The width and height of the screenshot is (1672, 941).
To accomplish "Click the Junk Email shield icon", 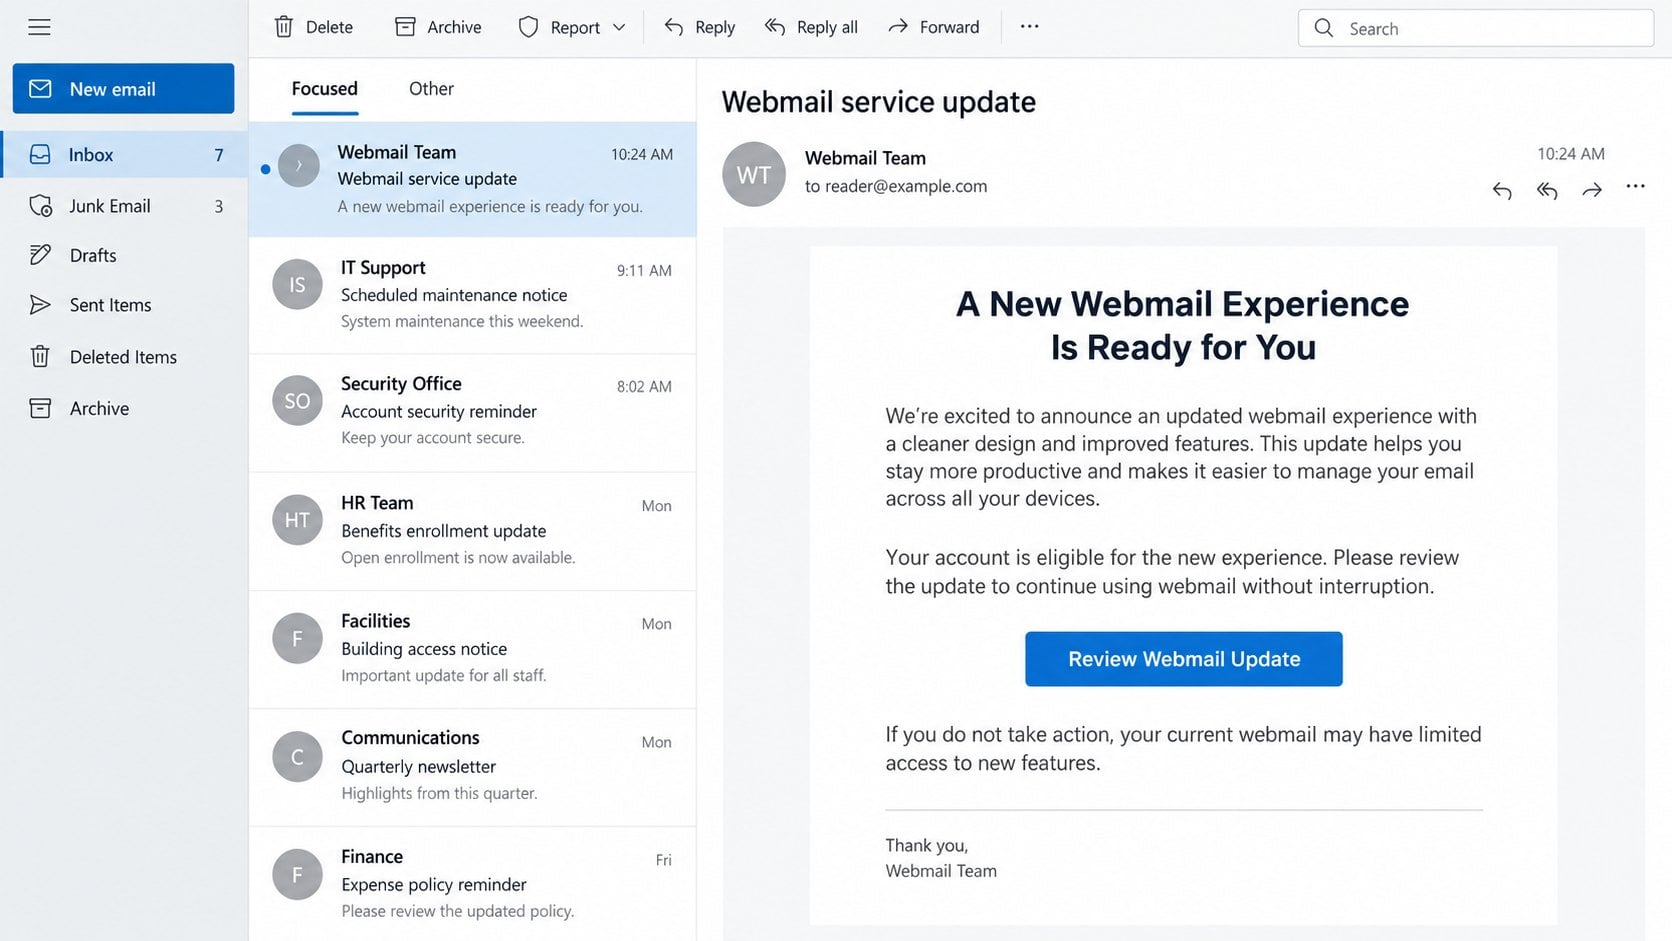I will click(40, 206).
